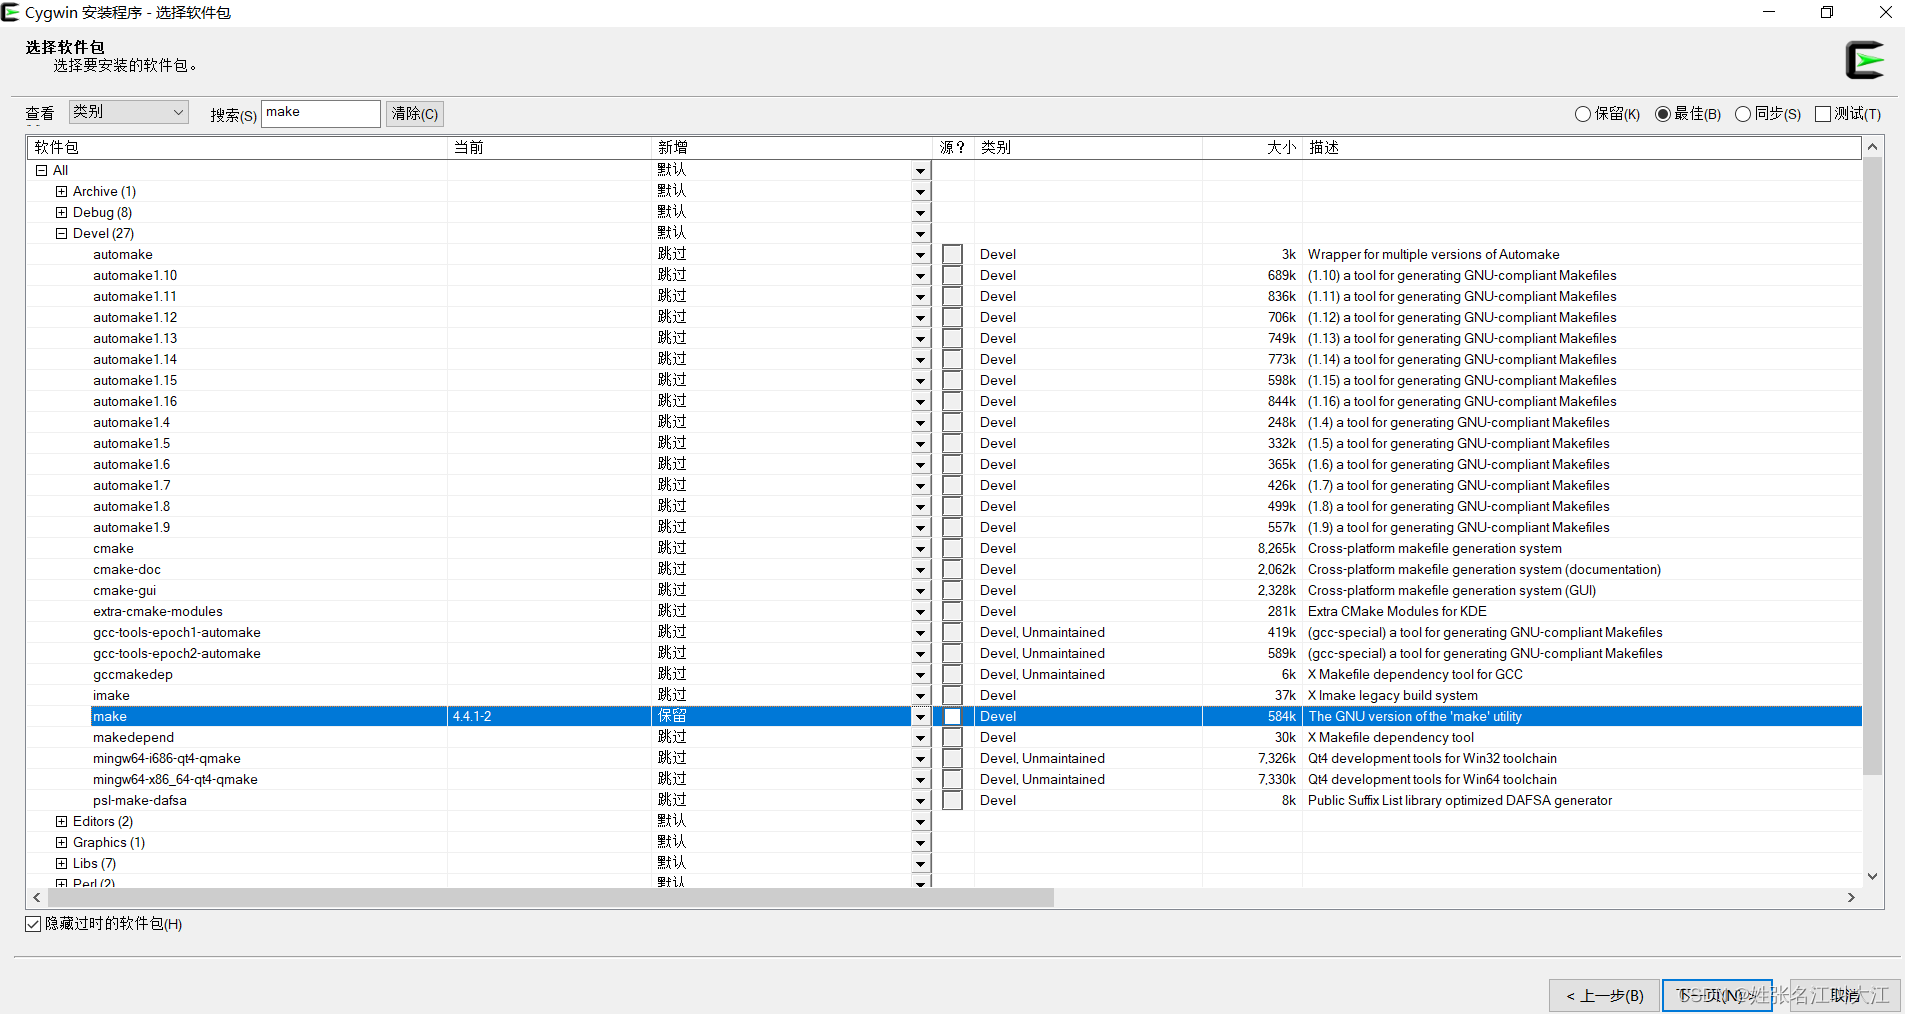Uncheck 隐藏过时的软件包(H) checkbox
1905x1014 pixels.
pyautogui.click(x=33, y=923)
